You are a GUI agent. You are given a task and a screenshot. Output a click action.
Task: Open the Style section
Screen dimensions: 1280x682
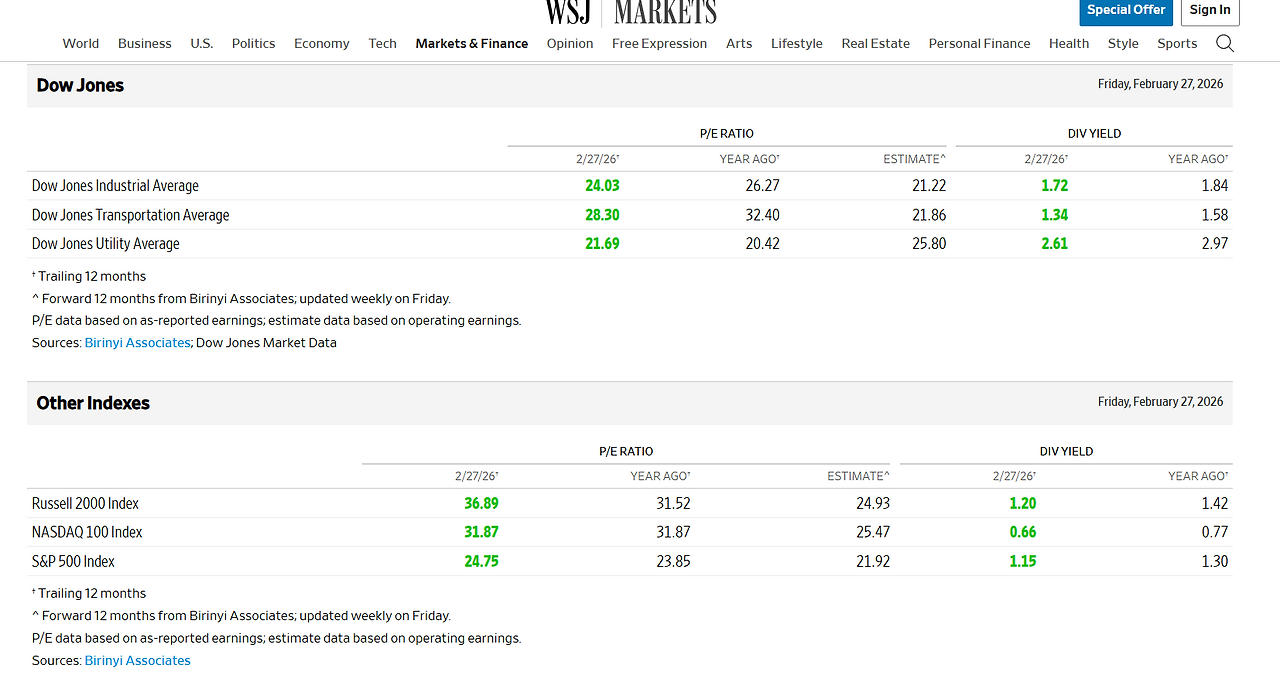[x=1123, y=43]
